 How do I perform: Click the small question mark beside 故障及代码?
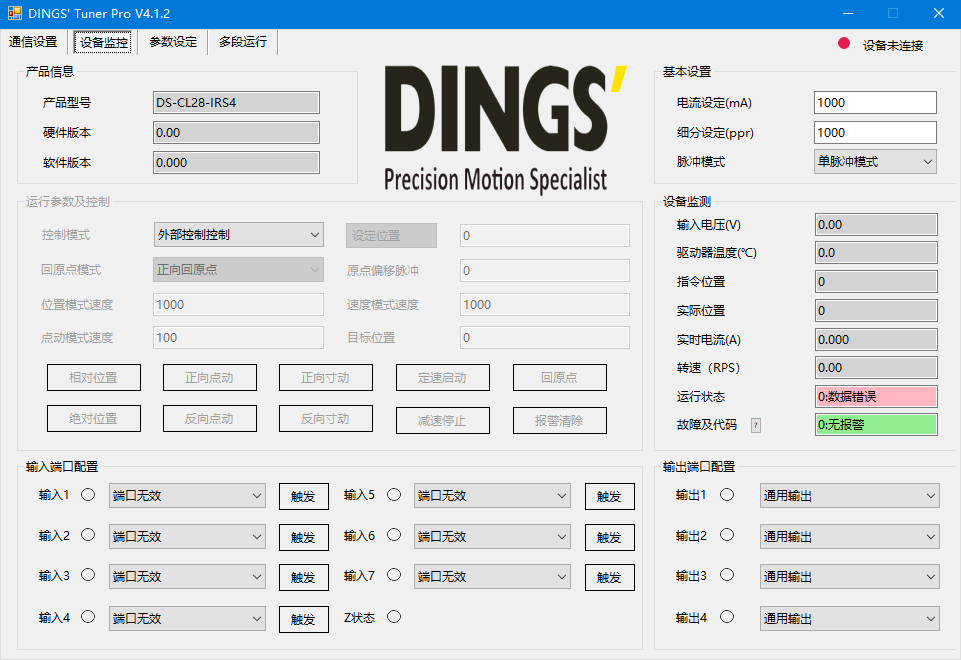[756, 425]
